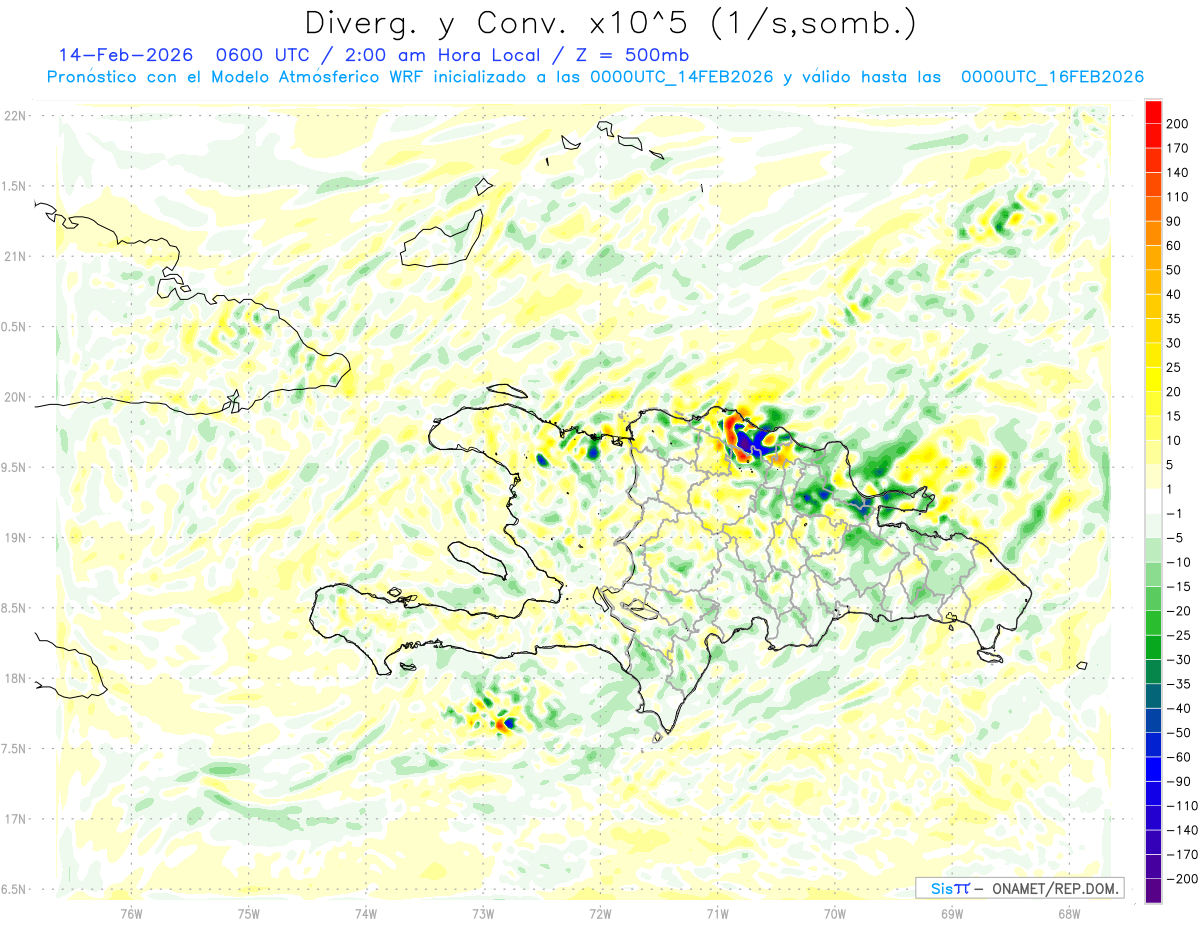The width and height of the screenshot is (1200, 927).
Task: Click the 76W longitude label
Action: pyautogui.click(x=131, y=912)
